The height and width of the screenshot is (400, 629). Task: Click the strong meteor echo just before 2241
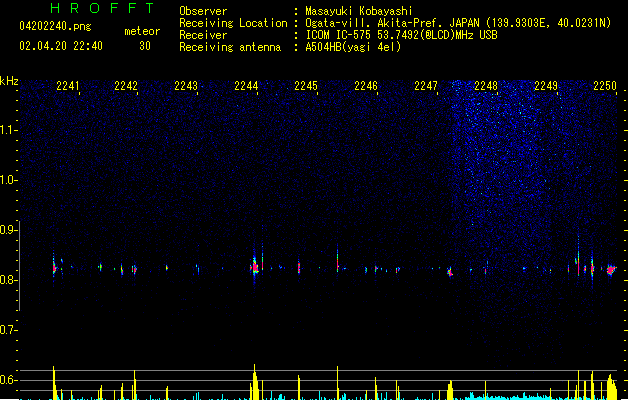(x=54, y=268)
